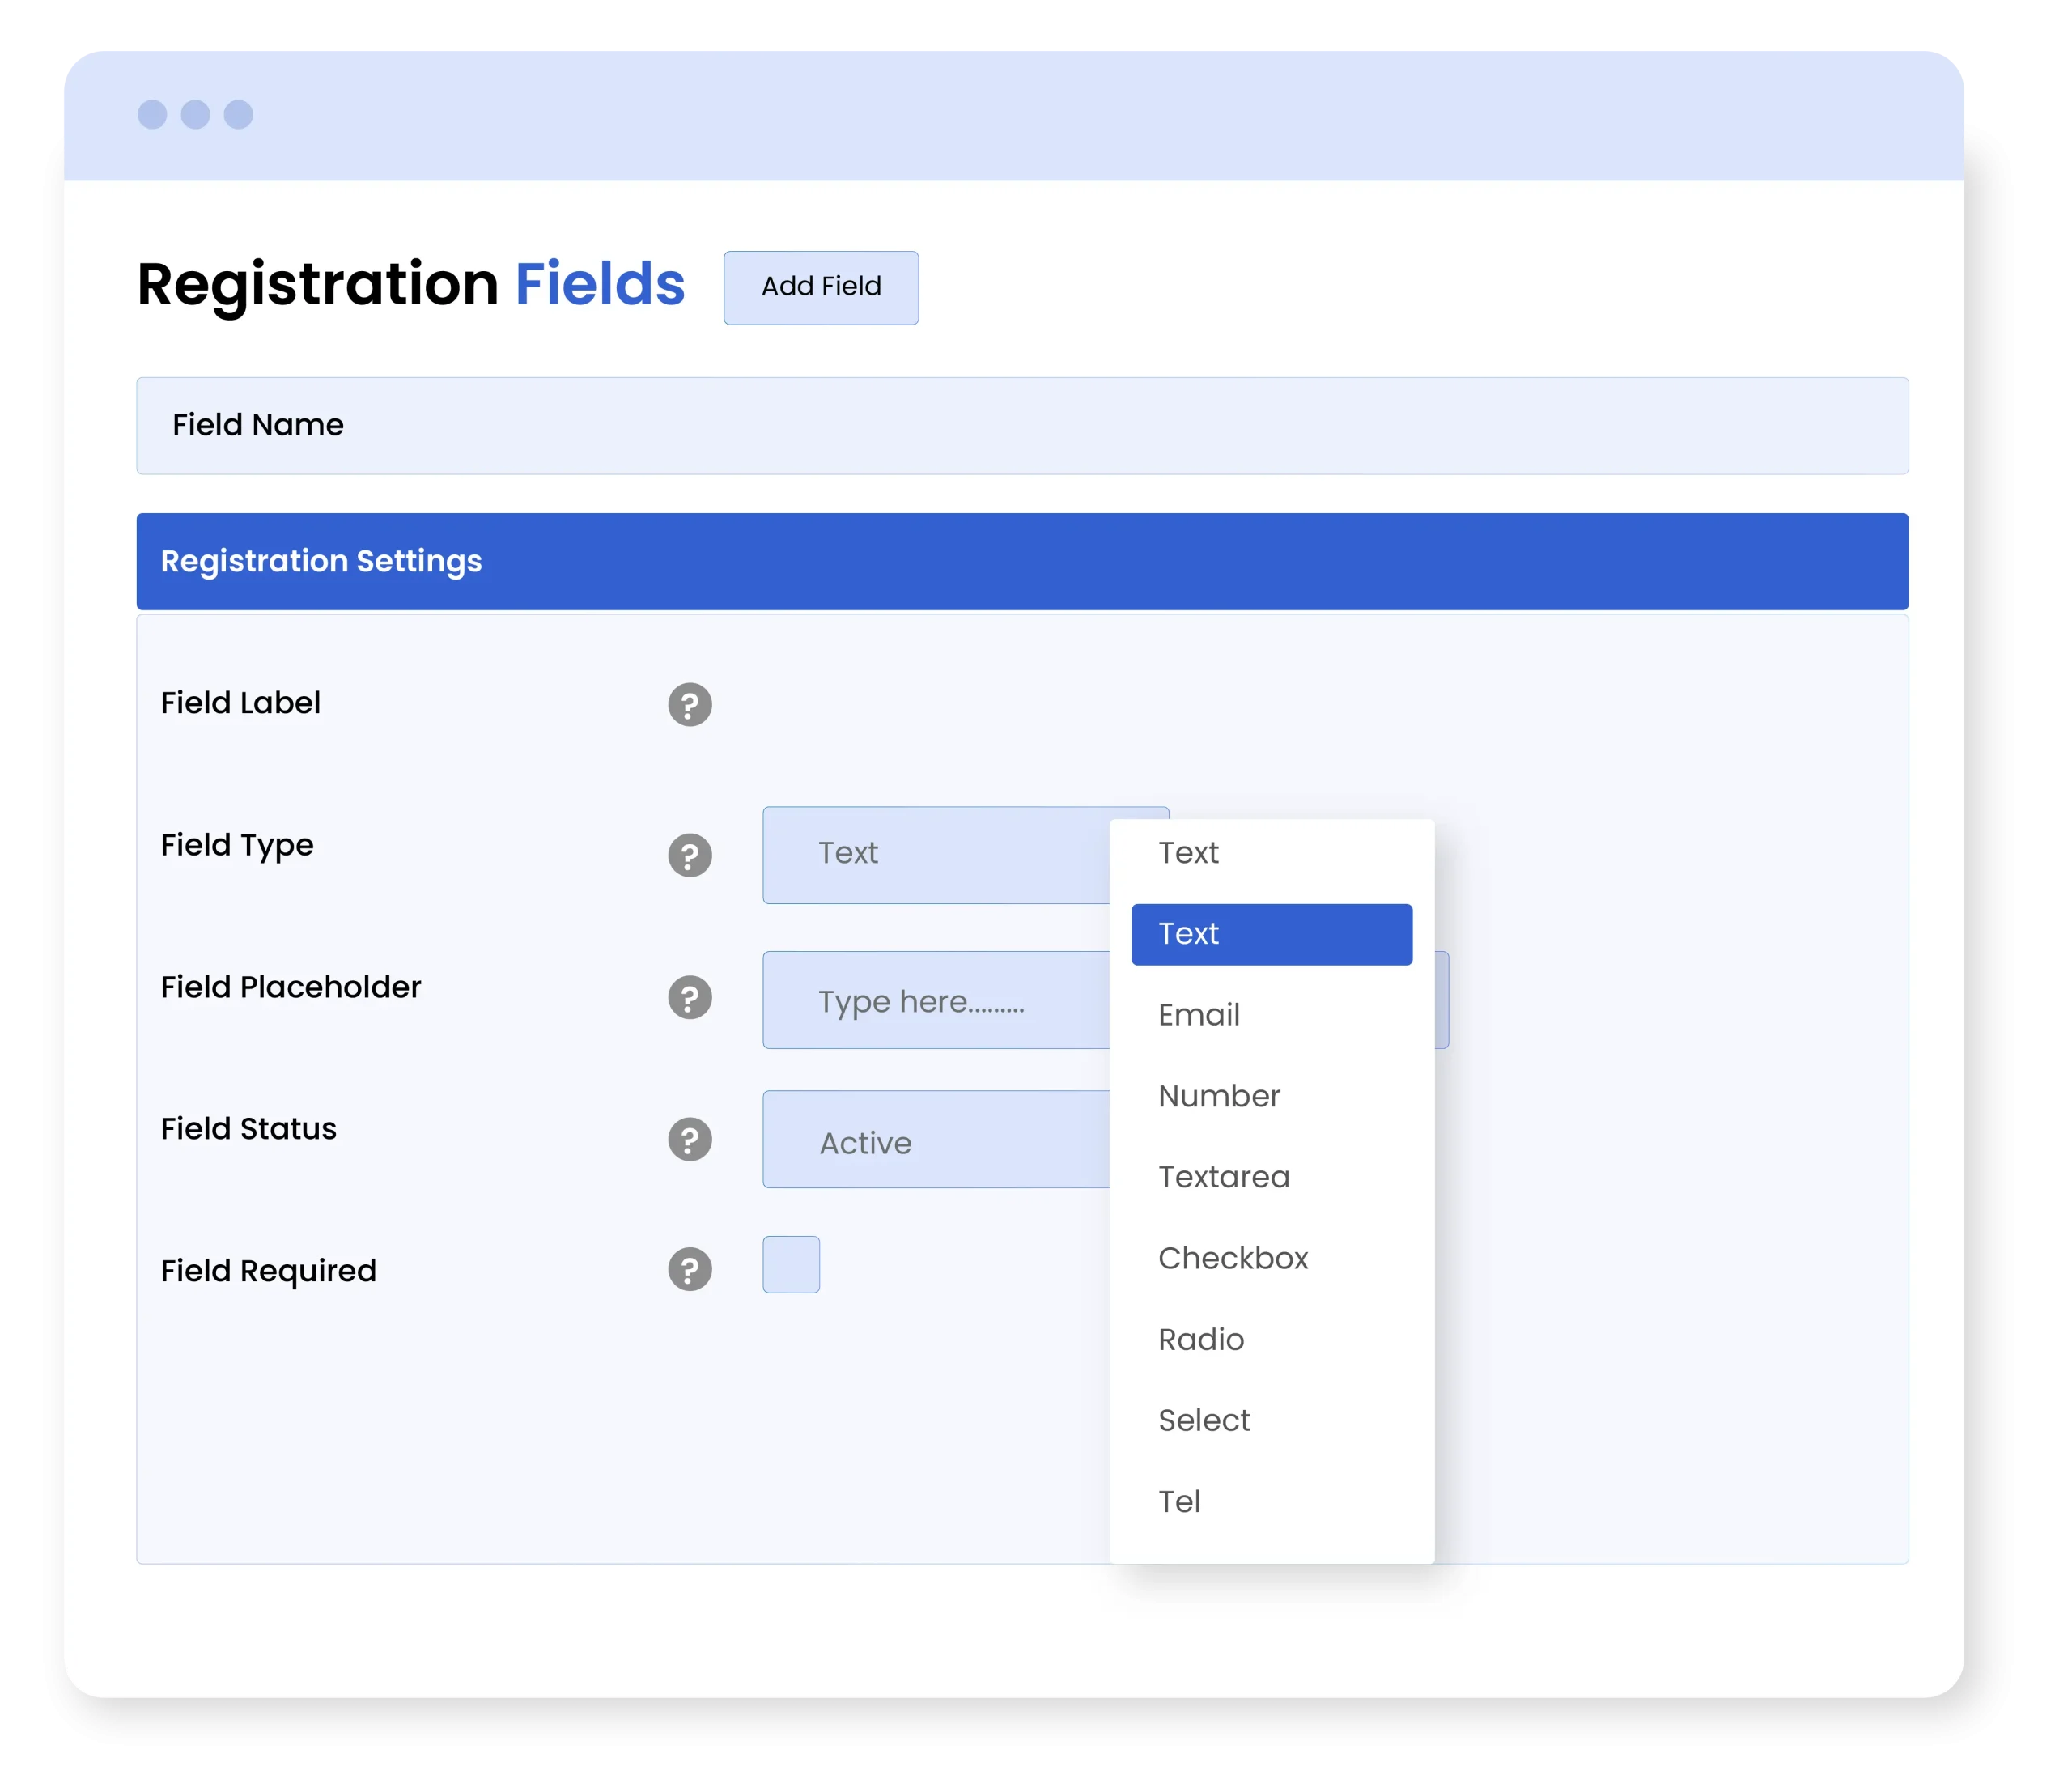2072x1792 pixels.
Task: Pick the Select field type option
Action: click(x=1204, y=1420)
